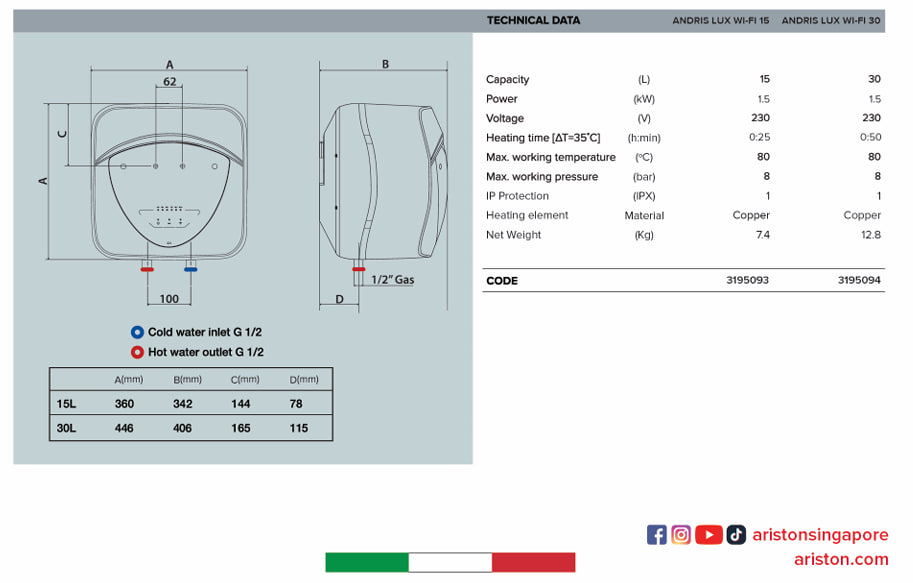Screen dimensions: 913x583
Task: Click the 15L row header in dimensions table
Action: pyautogui.click(x=66, y=404)
